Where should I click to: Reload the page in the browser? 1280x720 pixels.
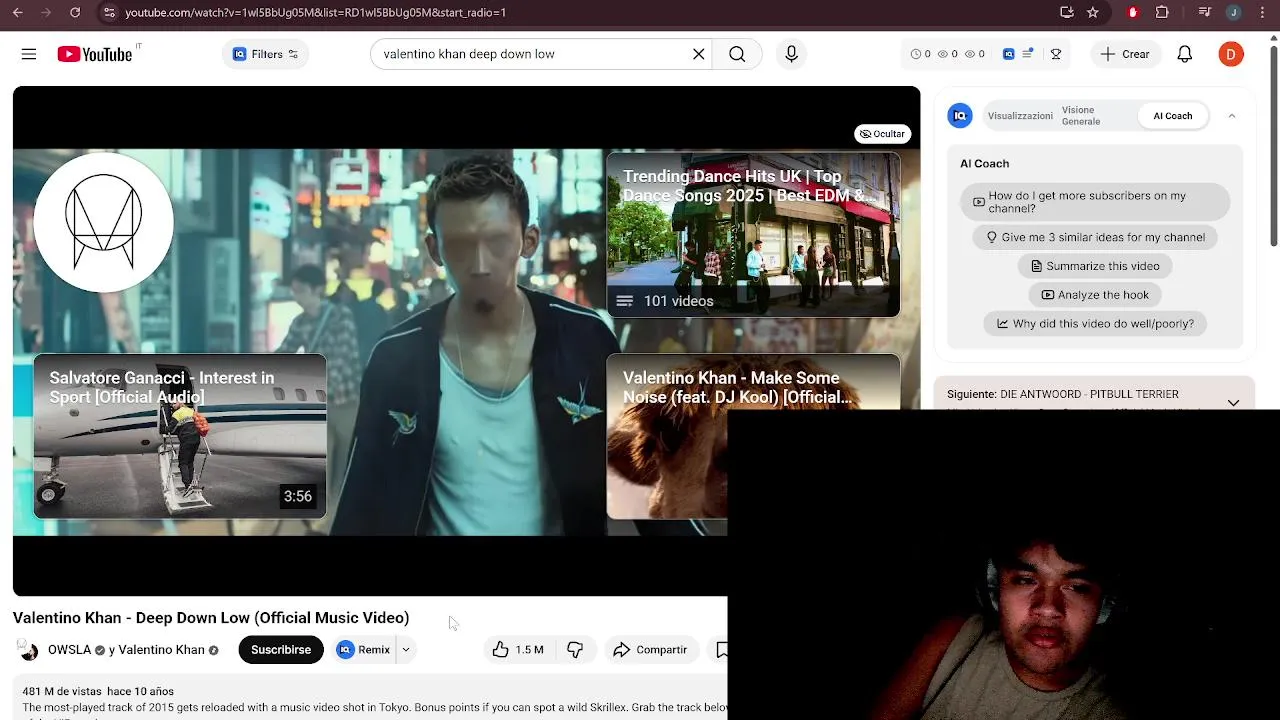pos(75,12)
